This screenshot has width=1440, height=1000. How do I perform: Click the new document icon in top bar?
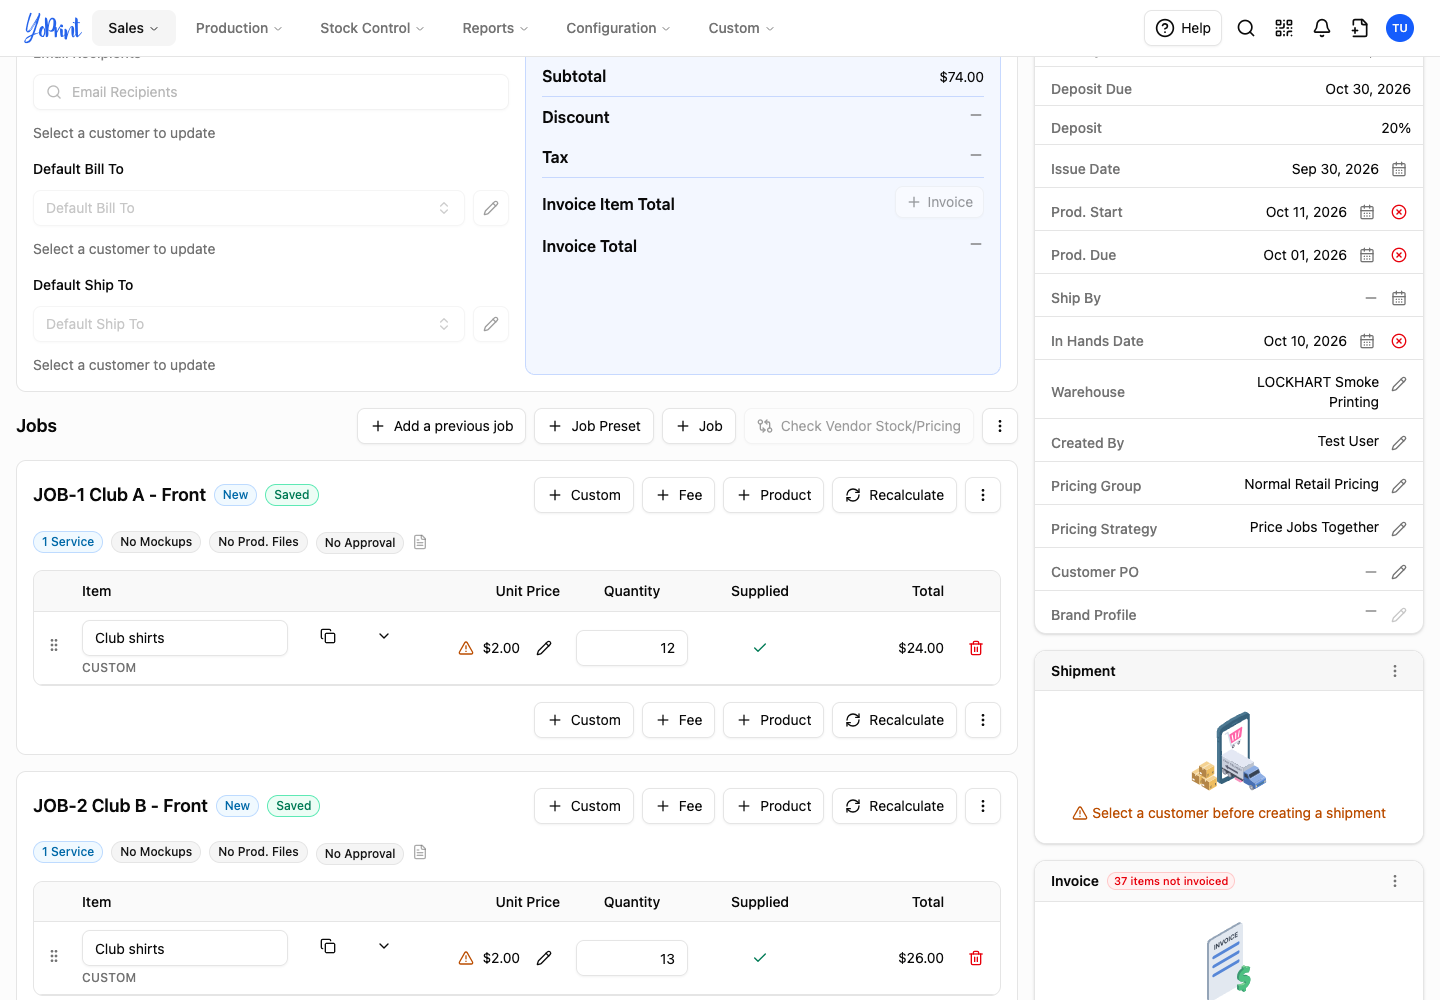tap(1360, 28)
